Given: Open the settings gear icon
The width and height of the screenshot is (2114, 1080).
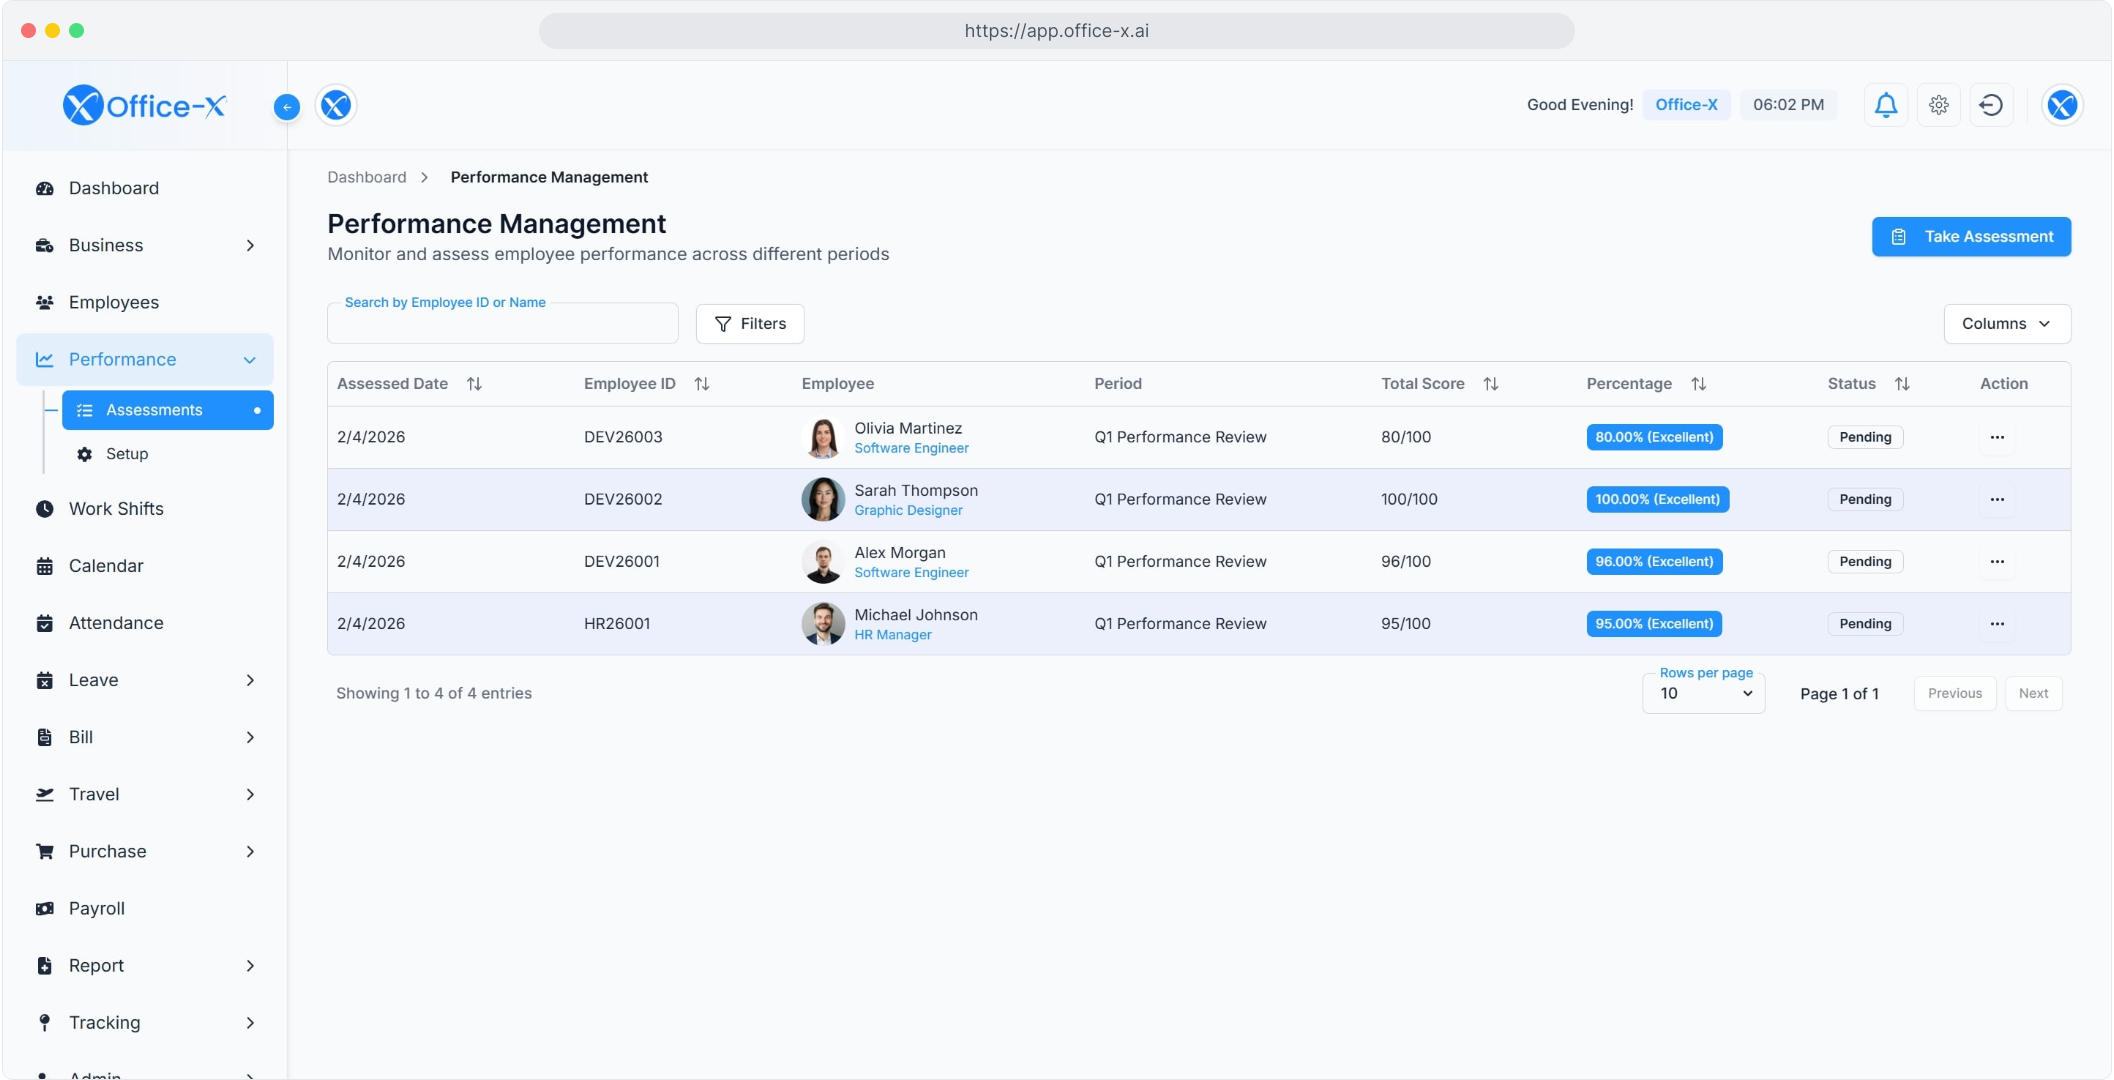Looking at the screenshot, I should (1938, 105).
